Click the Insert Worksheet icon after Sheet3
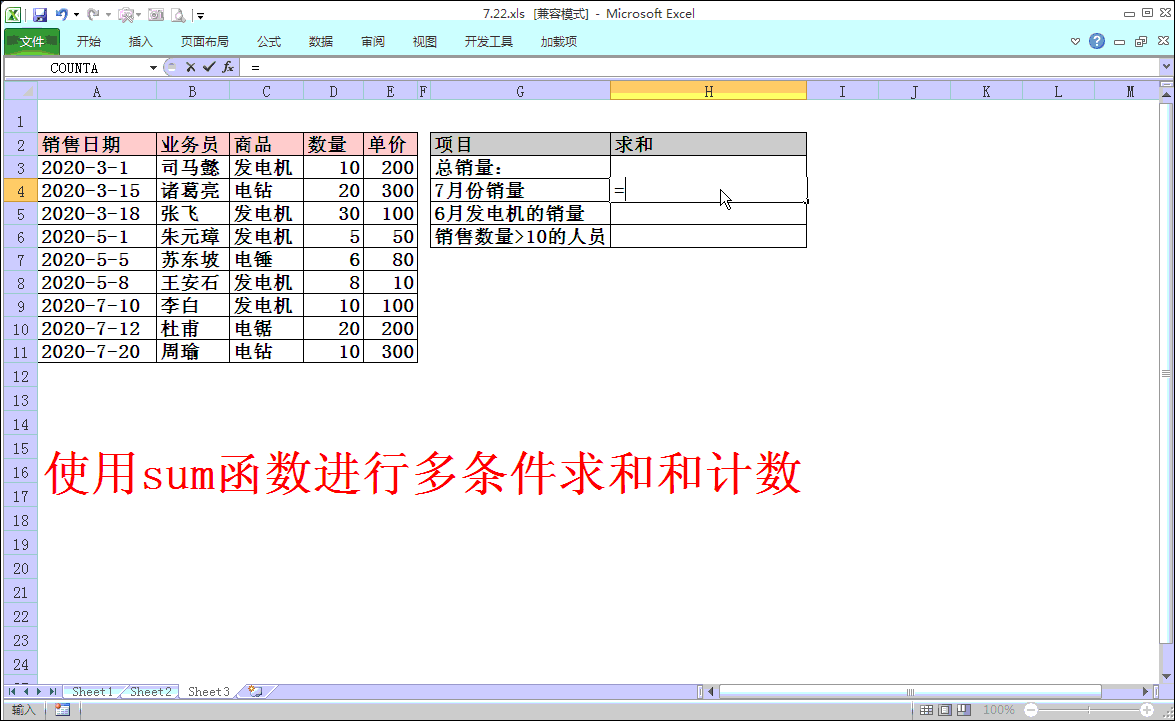 click(x=255, y=692)
